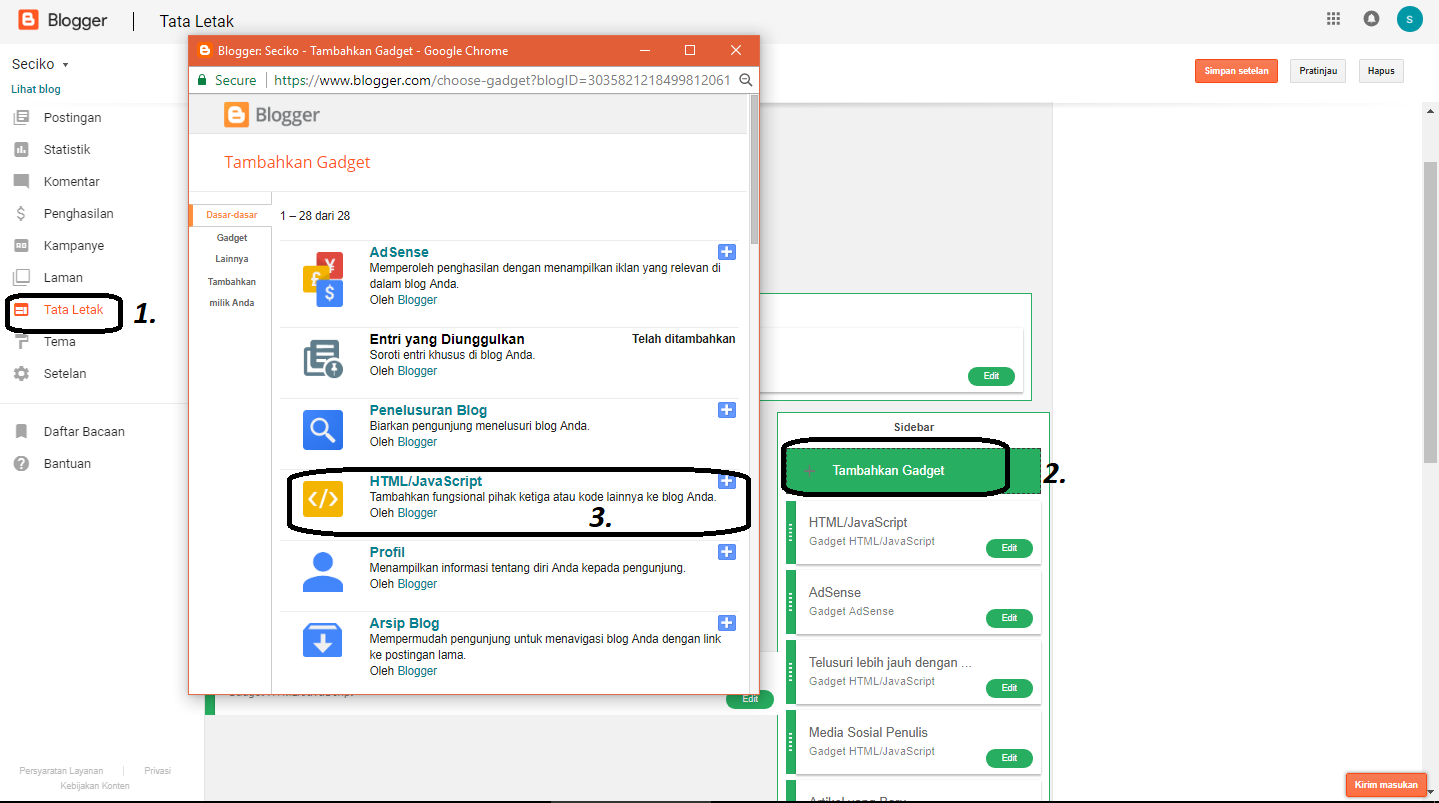1439x803 pixels.
Task: Click the zoom magnifier in popup address bar
Action: point(745,80)
